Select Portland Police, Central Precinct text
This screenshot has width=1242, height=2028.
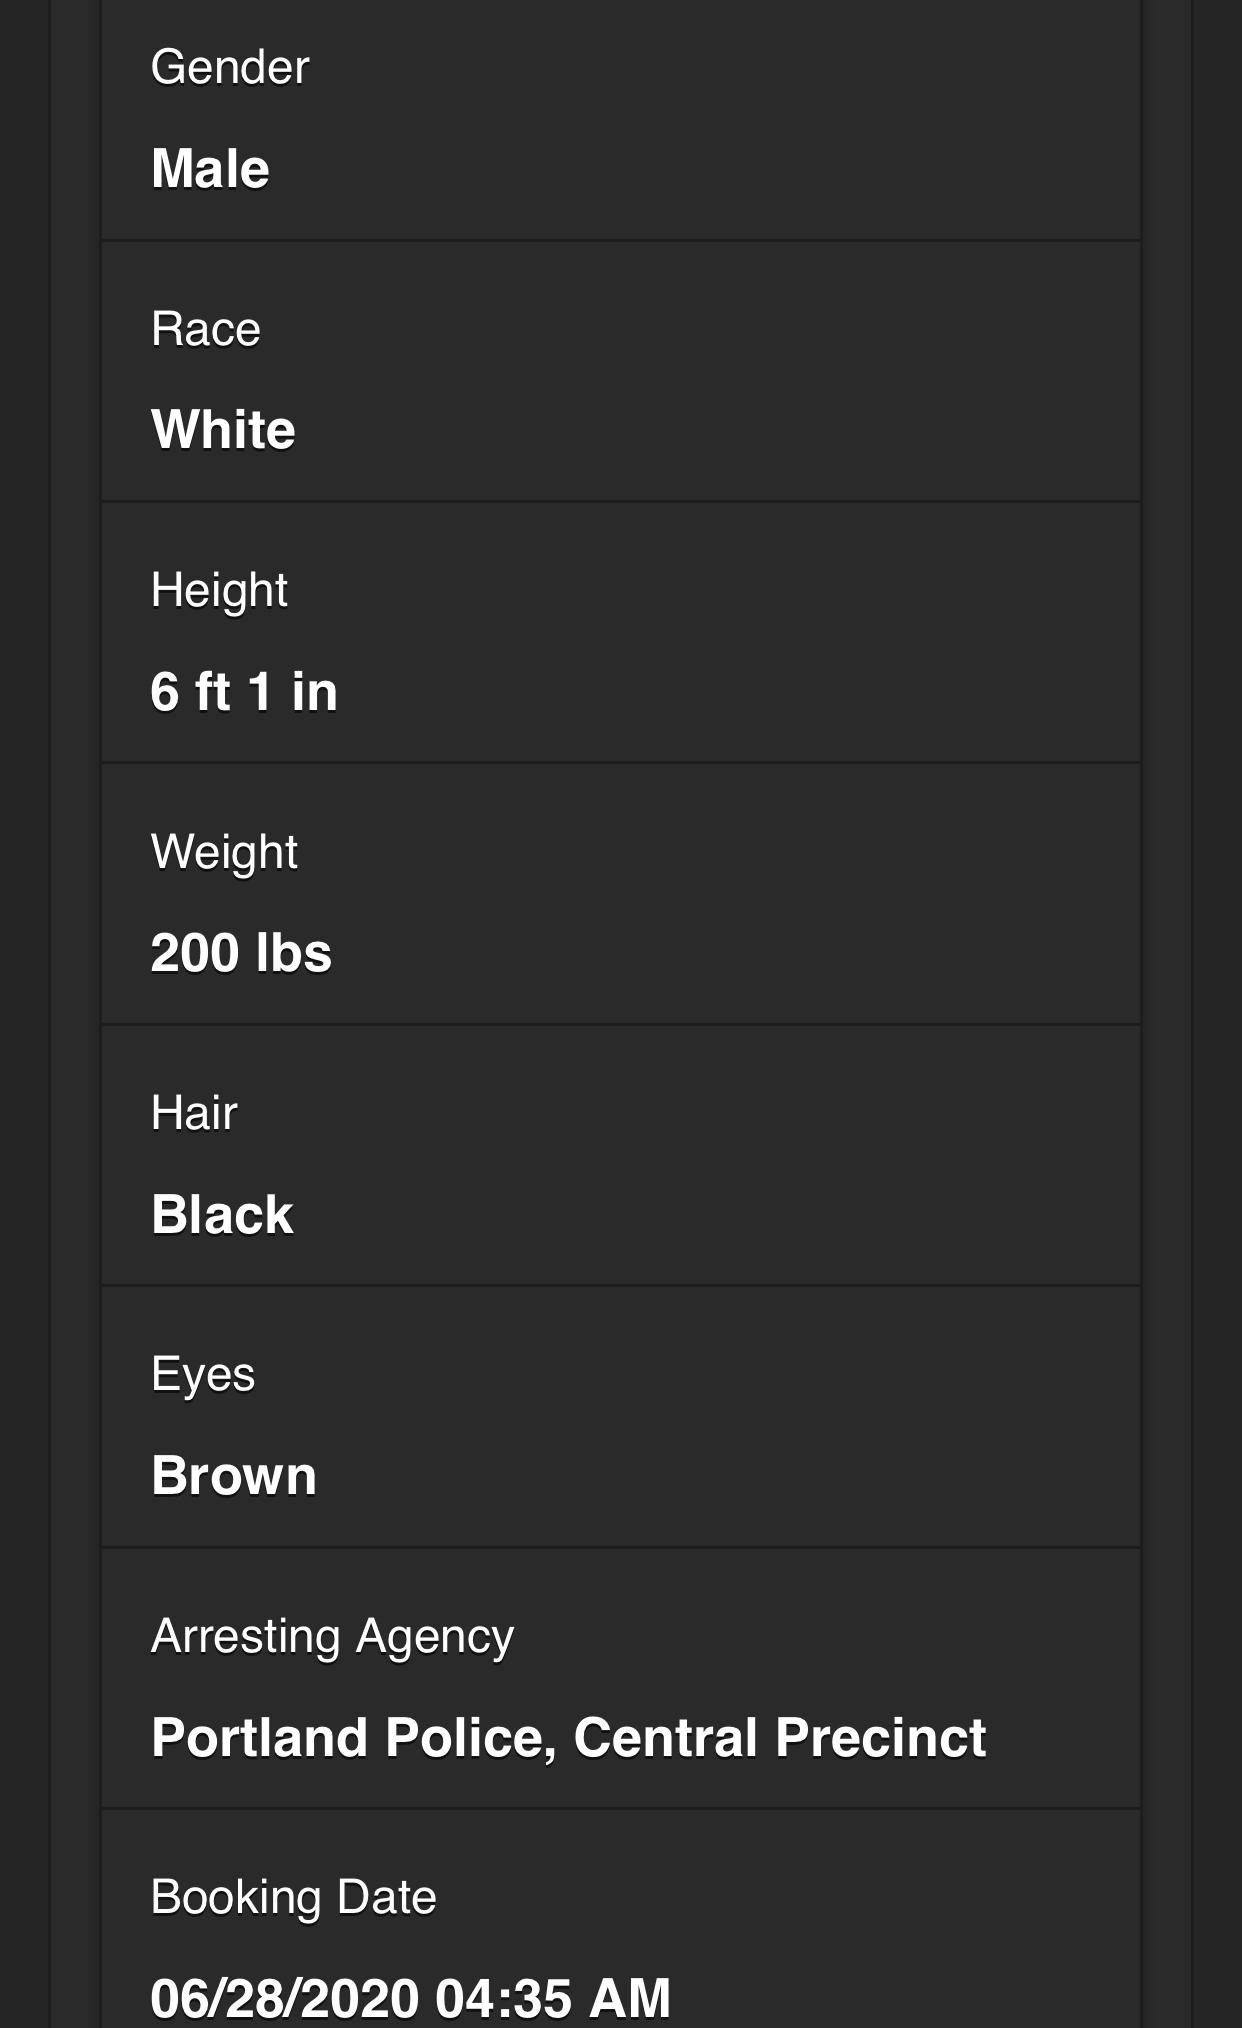tap(568, 1738)
